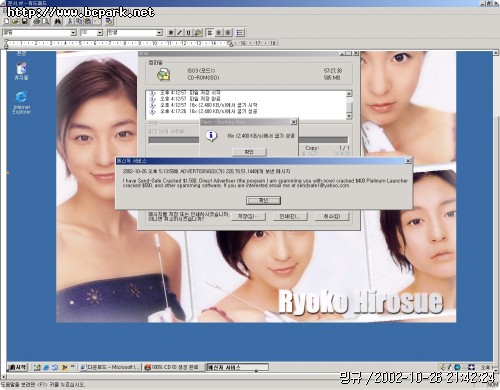Image resolution: width=500 pixels, height=390 pixels.
Task: Click the 585 MB size value in Nero
Action: [x=332, y=77]
